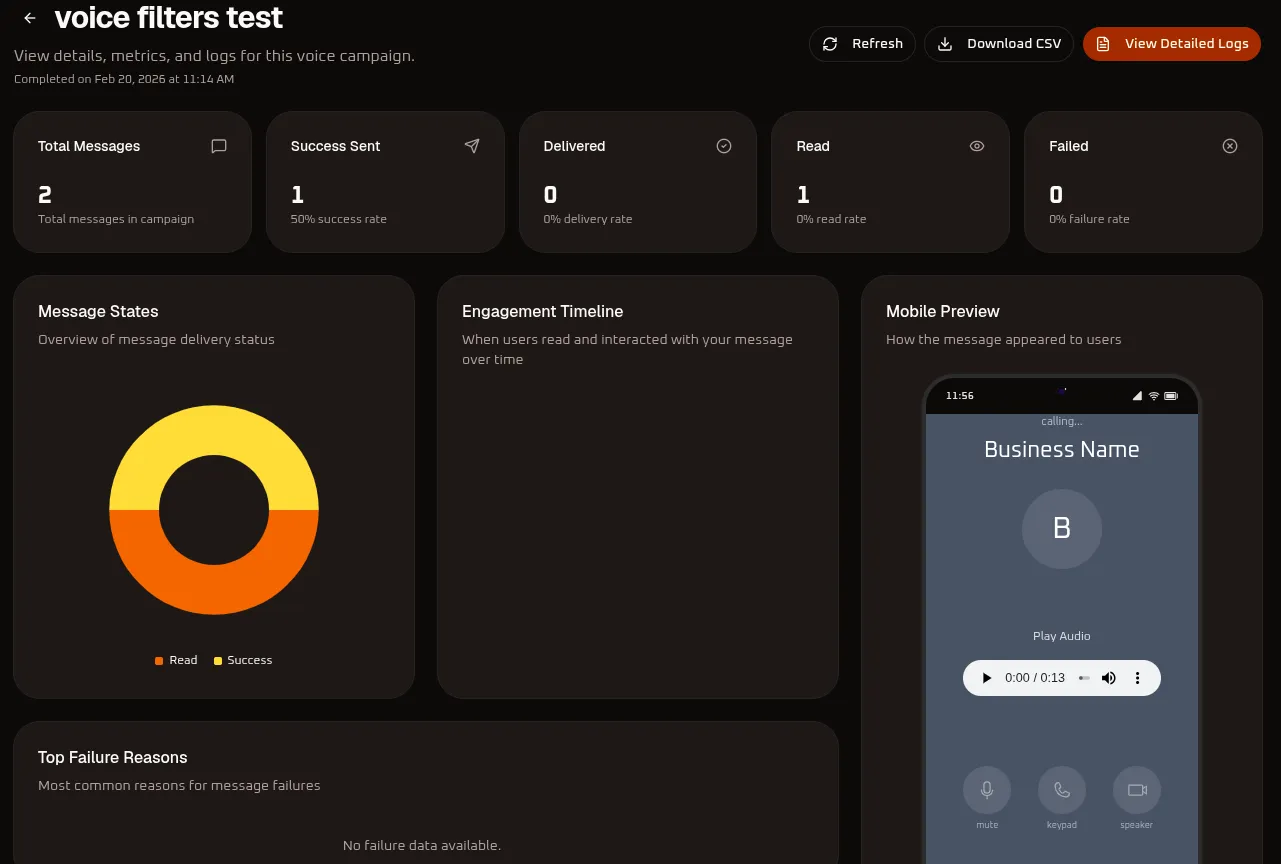Click the keypad button on the phone preview

click(1062, 790)
